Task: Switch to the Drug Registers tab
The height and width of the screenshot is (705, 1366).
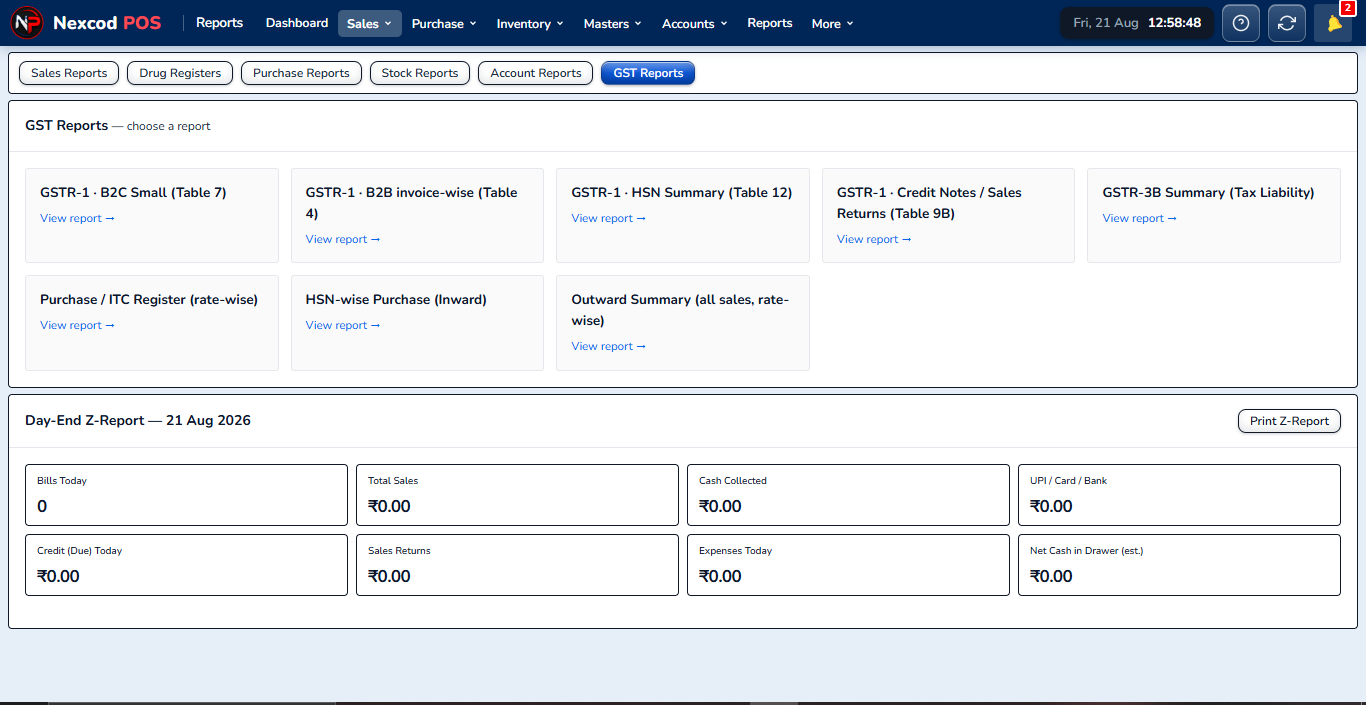Action: pyautogui.click(x=180, y=73)
